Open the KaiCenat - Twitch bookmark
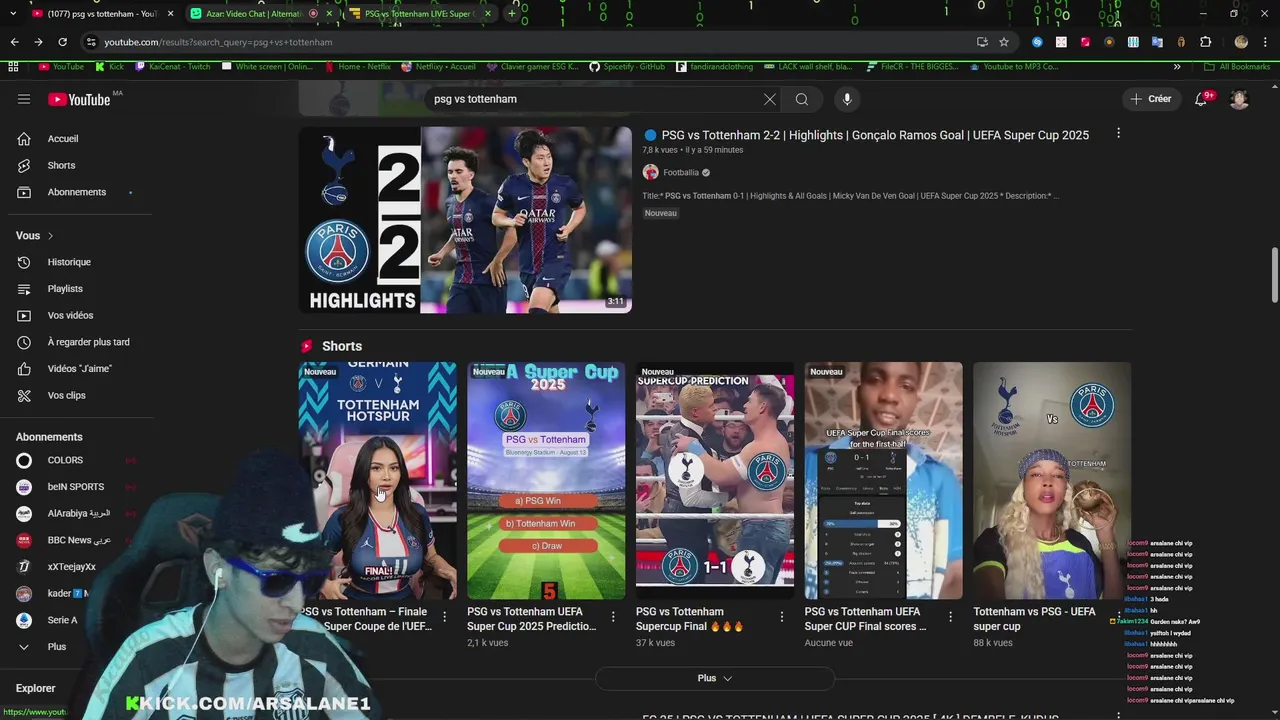Image resolution: width=1280 pixels, height=720 pixels. [173, 67]
